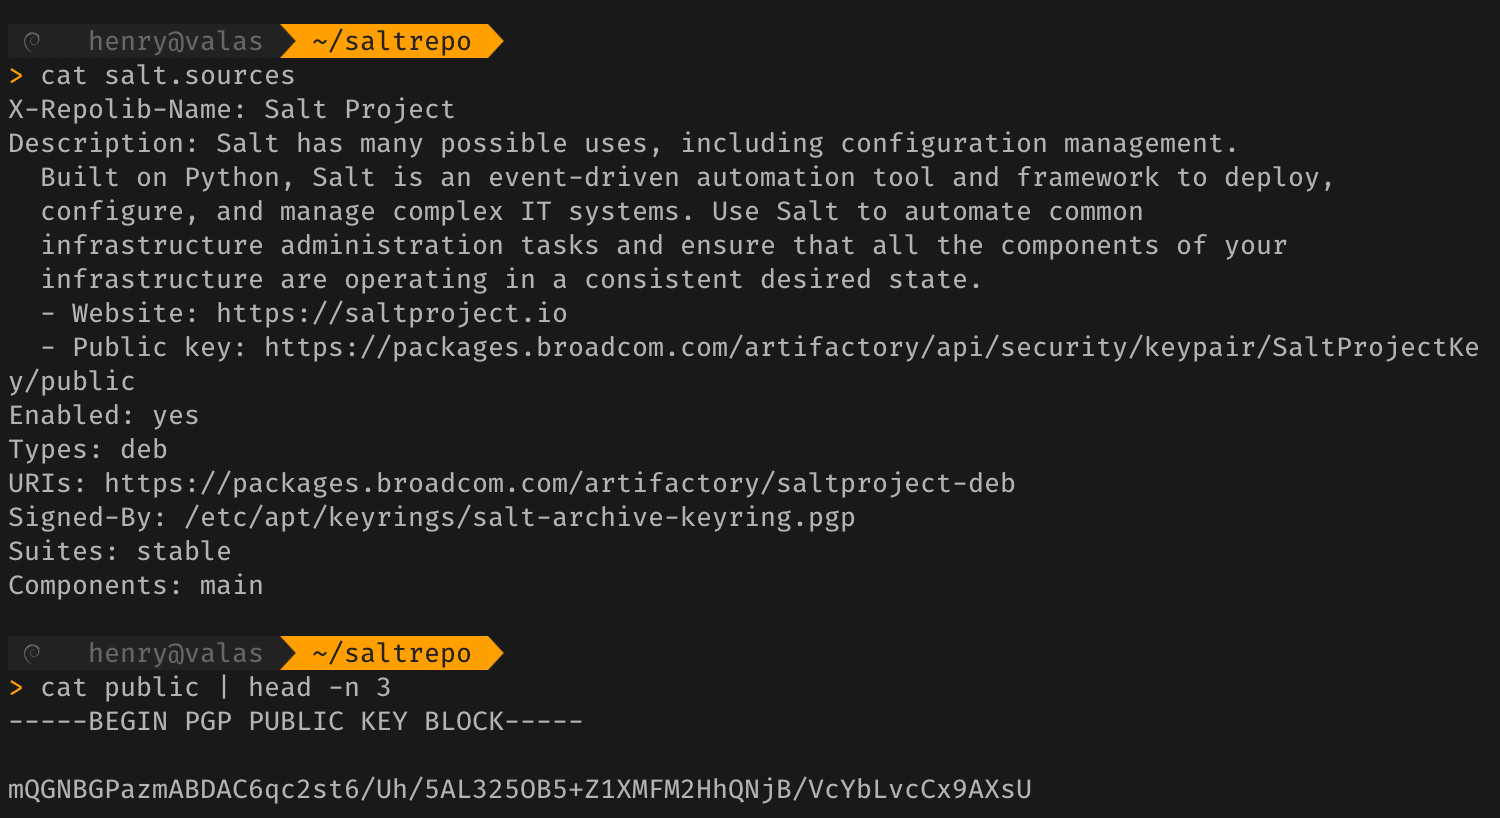Click the "cat salt.sources" command text
The image size is (1500, 818).
(x=167, y=75)
